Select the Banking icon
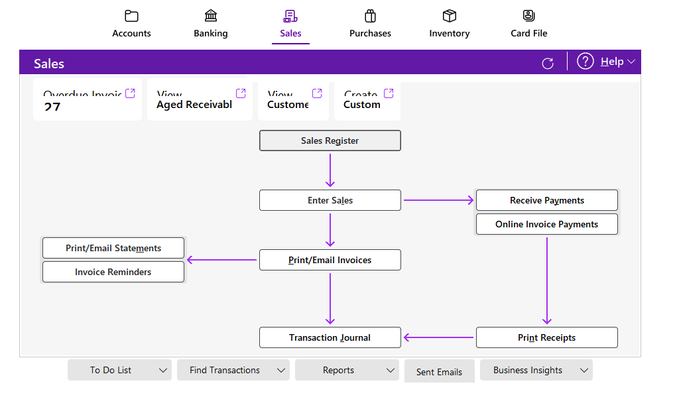 pyautogui.click(x=210, y=16)
